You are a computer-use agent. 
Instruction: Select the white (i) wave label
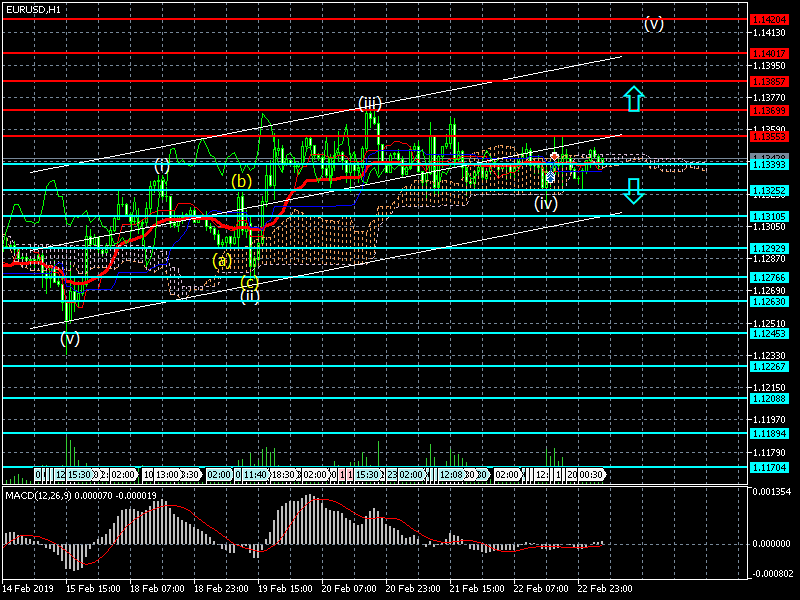[x=162, y=166]
